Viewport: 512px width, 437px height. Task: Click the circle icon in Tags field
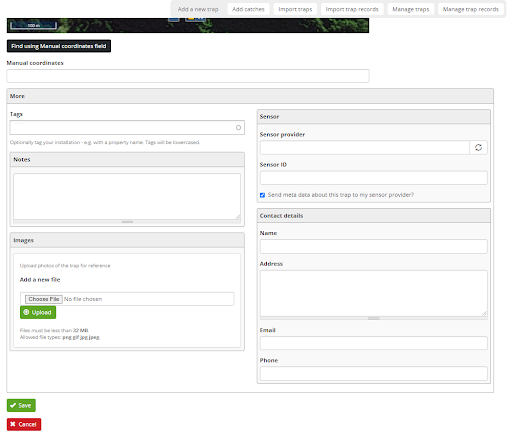[238, 128]
